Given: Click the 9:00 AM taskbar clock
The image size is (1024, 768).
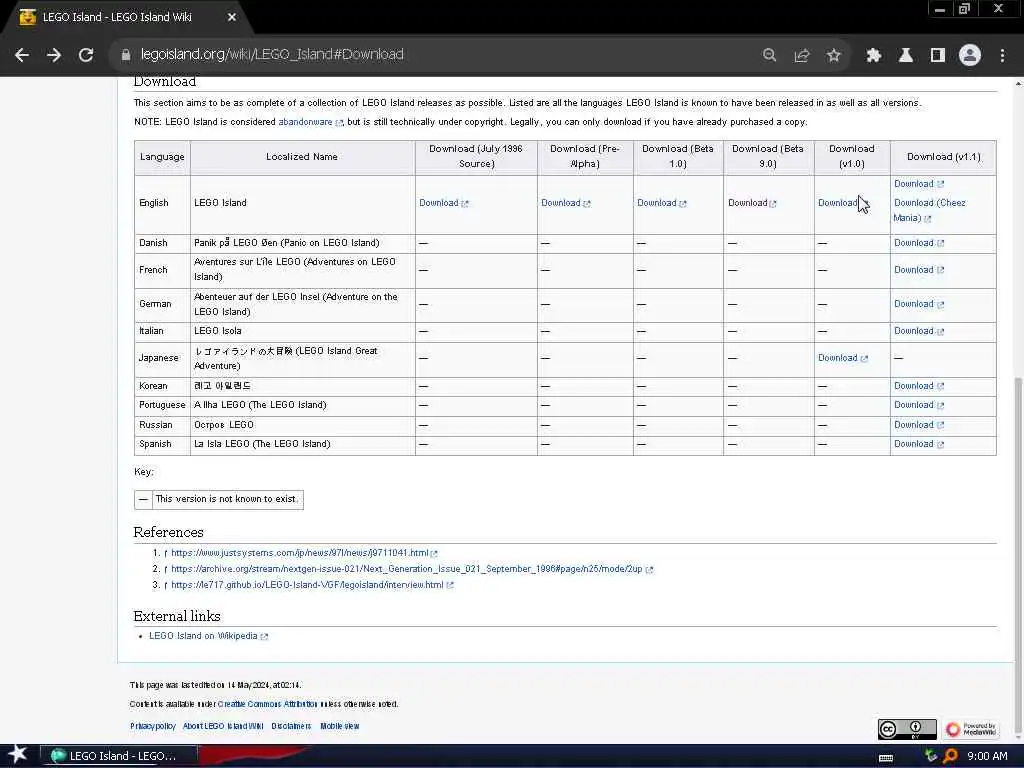Looking at the screenshot, I should pos(987,756).
